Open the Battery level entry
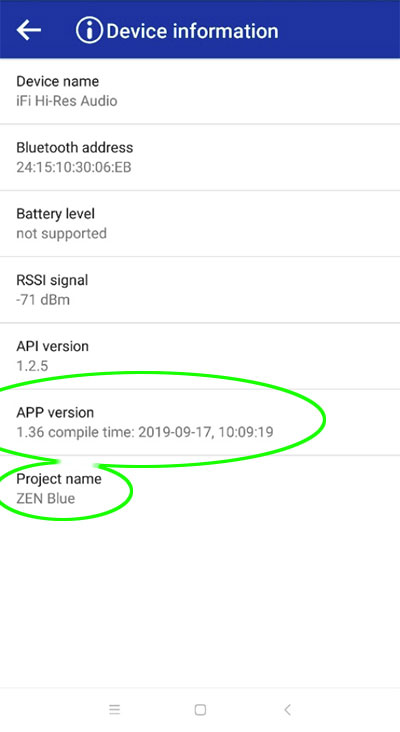This screenshot has width=400, height=732. click(200, 224)
